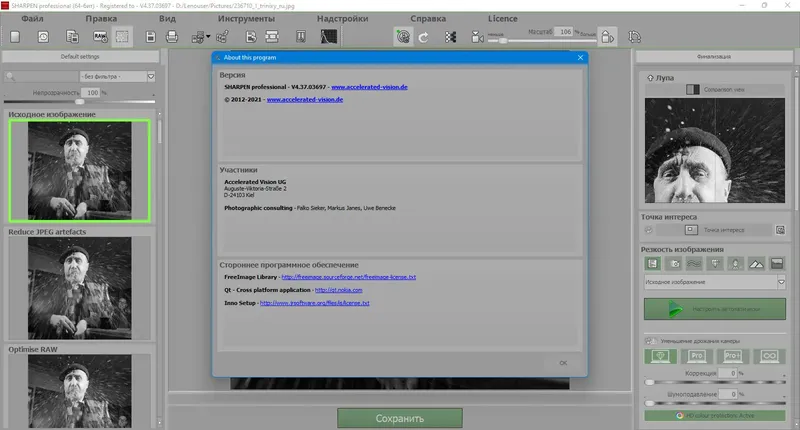
Task: Toggle the real-time preview toolbar icon
Action: click(403, 37)
